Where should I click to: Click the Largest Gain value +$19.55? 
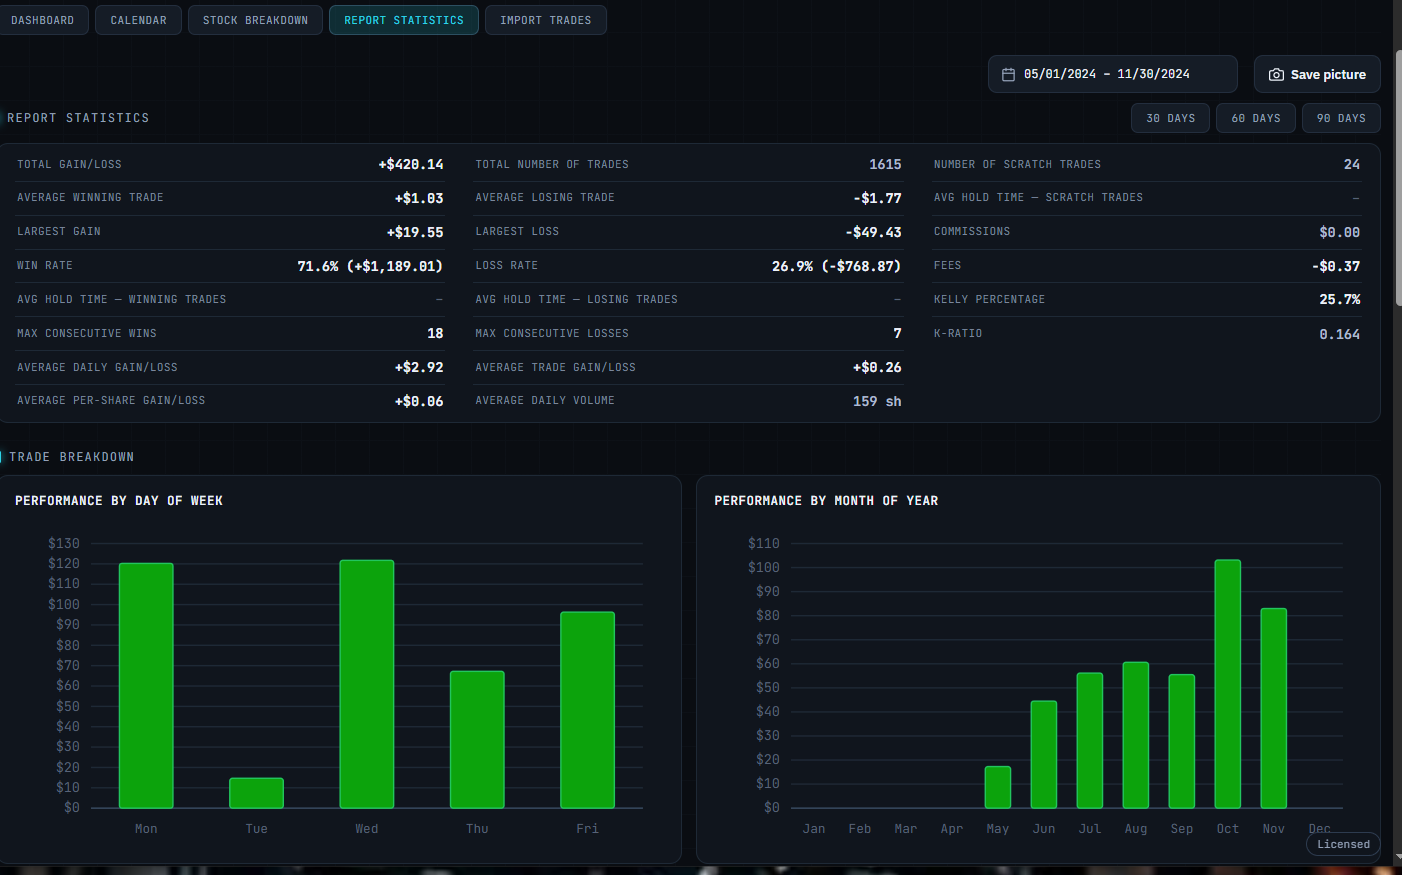click(415, 232)
